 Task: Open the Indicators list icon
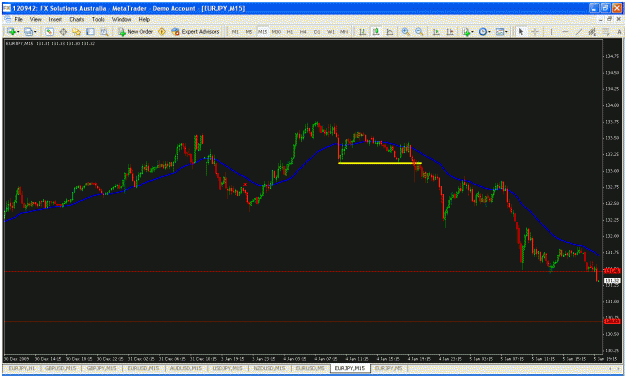coord(466,32)
